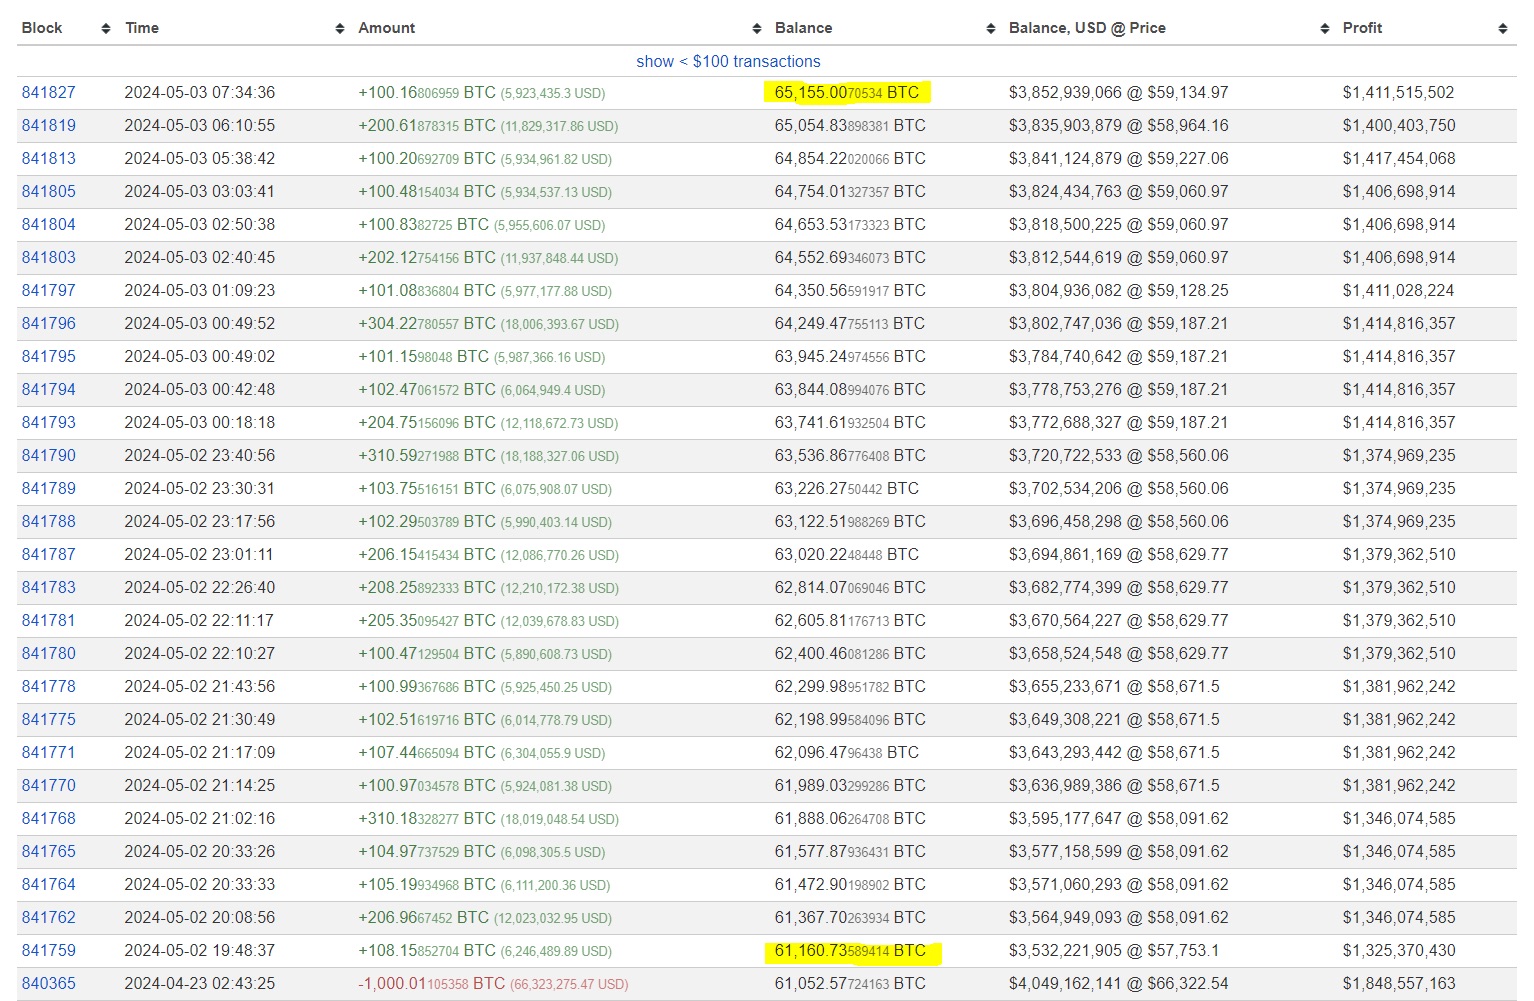Viewport: 1534px width, 1001px height.
Task: Select block 841768 link
Action: (49, 818)
